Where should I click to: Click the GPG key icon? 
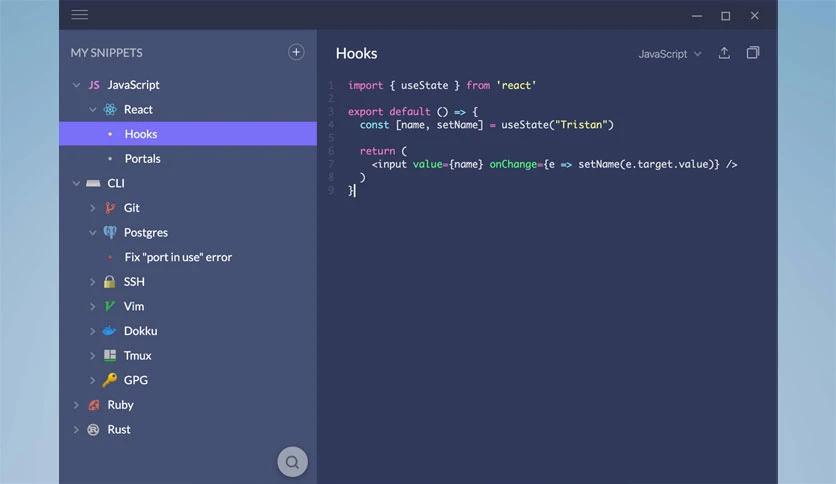[110, 380]
